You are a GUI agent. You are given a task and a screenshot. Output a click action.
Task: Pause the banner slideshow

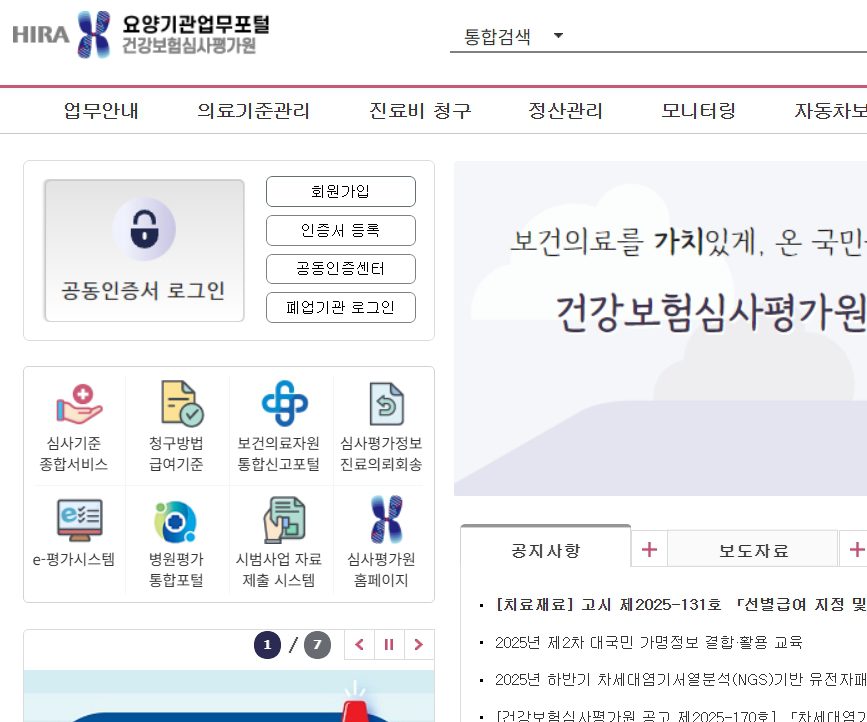click(389, 645)
